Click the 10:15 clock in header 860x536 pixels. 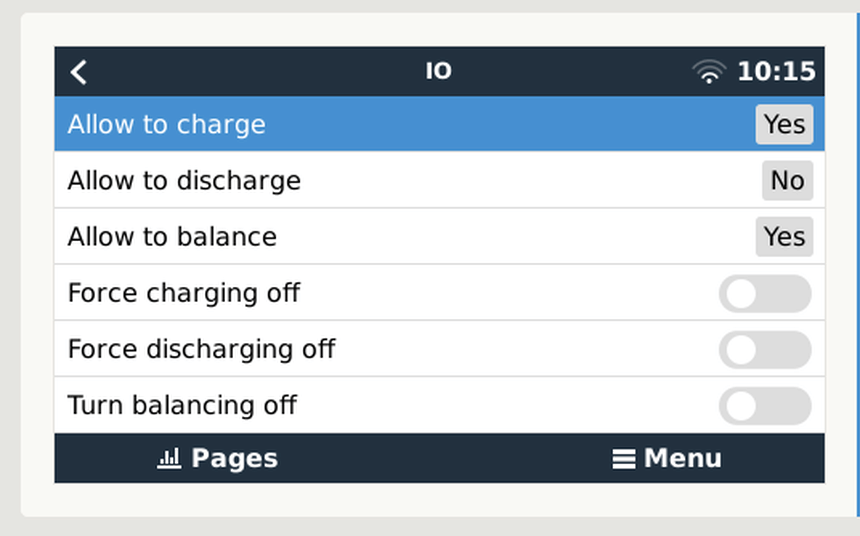(x=776, y=72)
